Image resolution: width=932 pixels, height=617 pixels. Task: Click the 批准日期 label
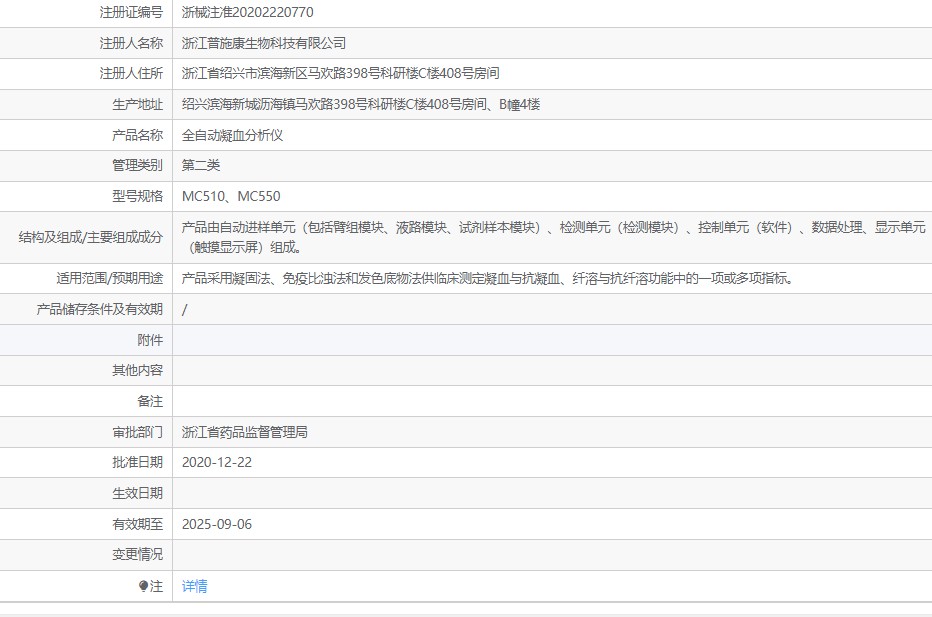137,462
